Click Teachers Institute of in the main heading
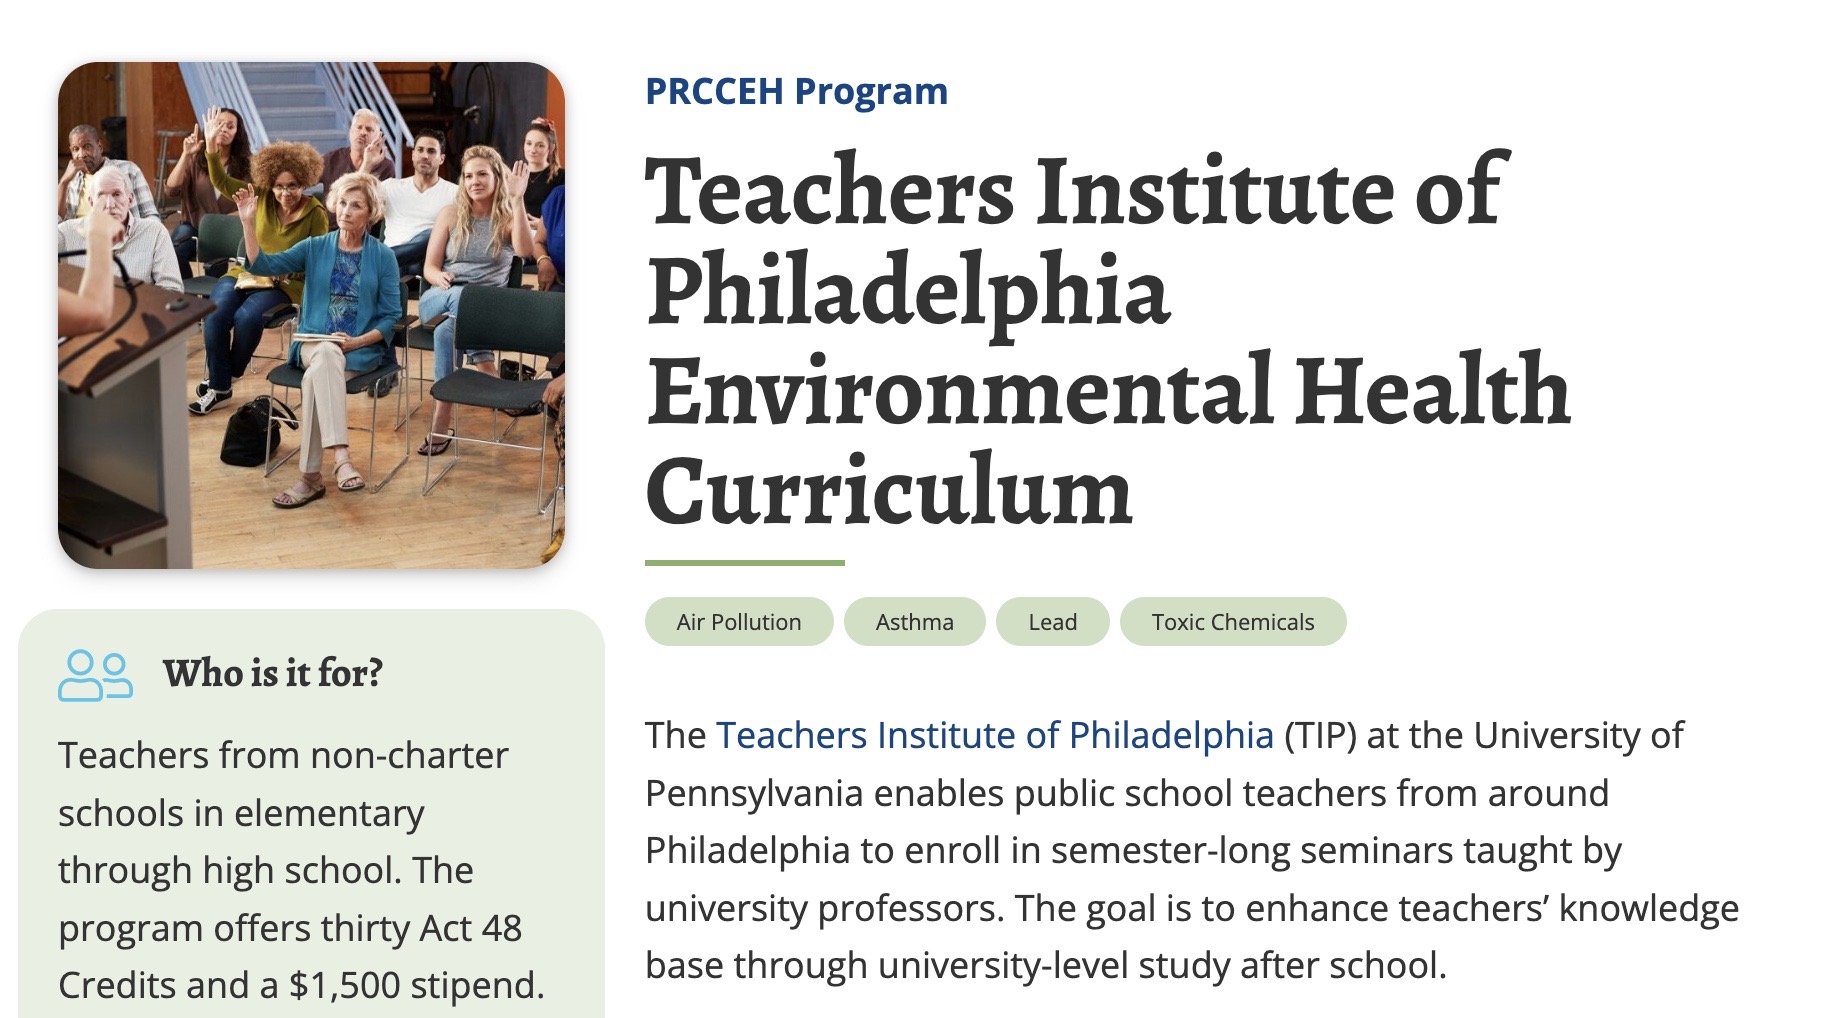Viewport: 1822px width, 1018px height. coord(1075,191)
